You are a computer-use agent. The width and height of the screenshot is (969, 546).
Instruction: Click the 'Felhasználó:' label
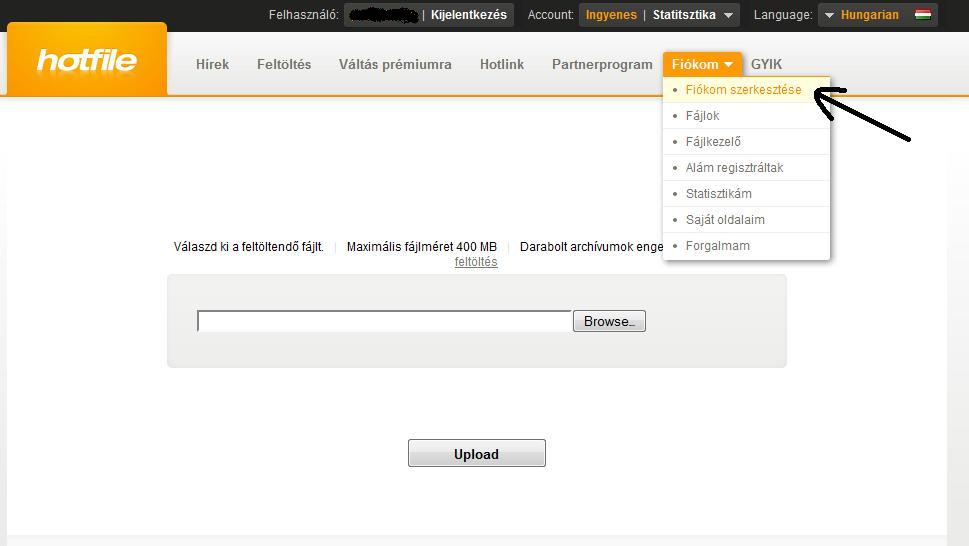point(303,15)
